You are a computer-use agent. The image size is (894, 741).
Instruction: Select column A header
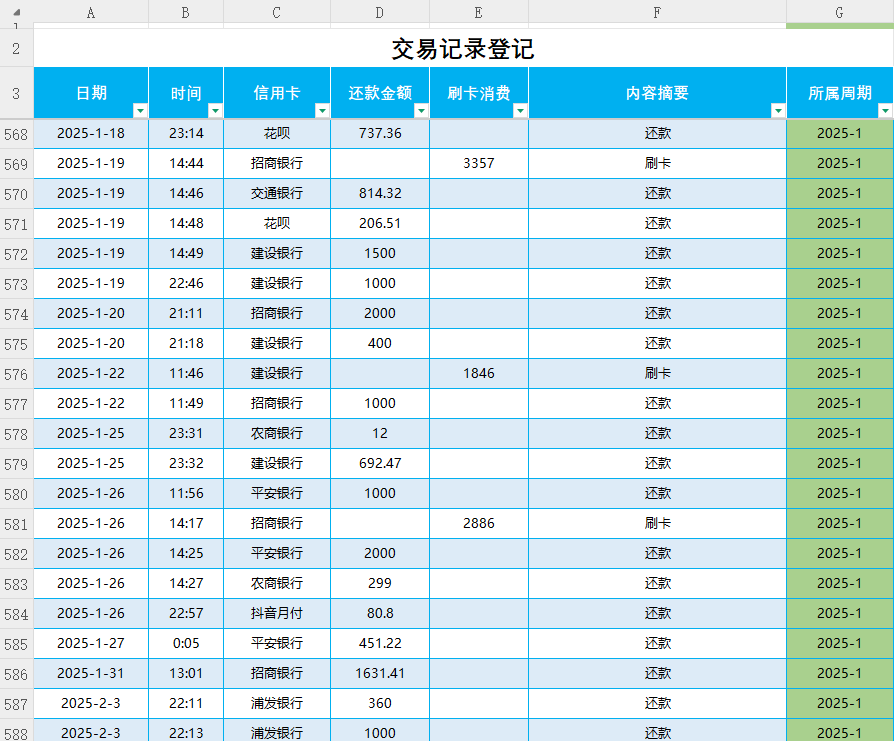[x=91, y=13]
